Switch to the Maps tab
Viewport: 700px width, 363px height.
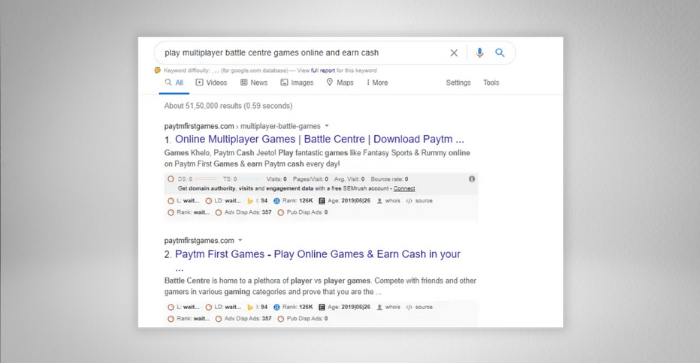click(x=340, y=83)
